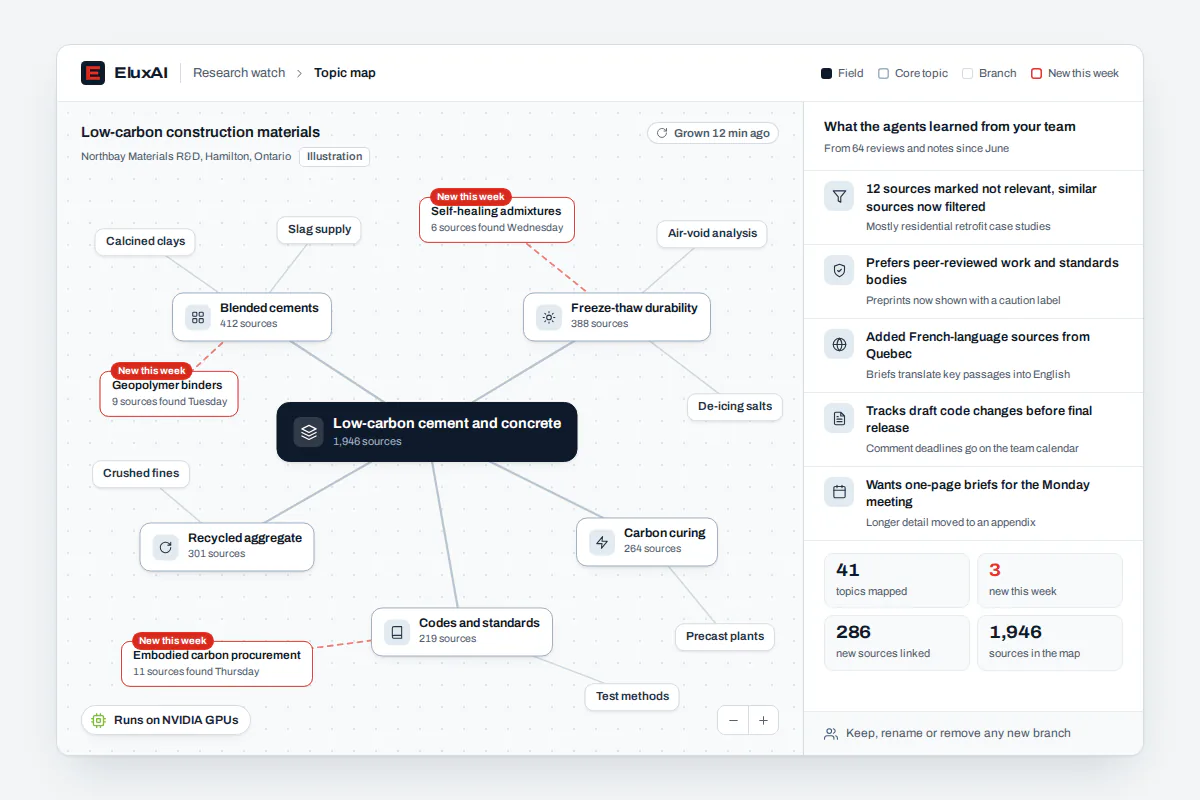Click the people icon beside Keep, rename or remove
The height and width of the screenshot is (800, 1200).
(831, 734)
